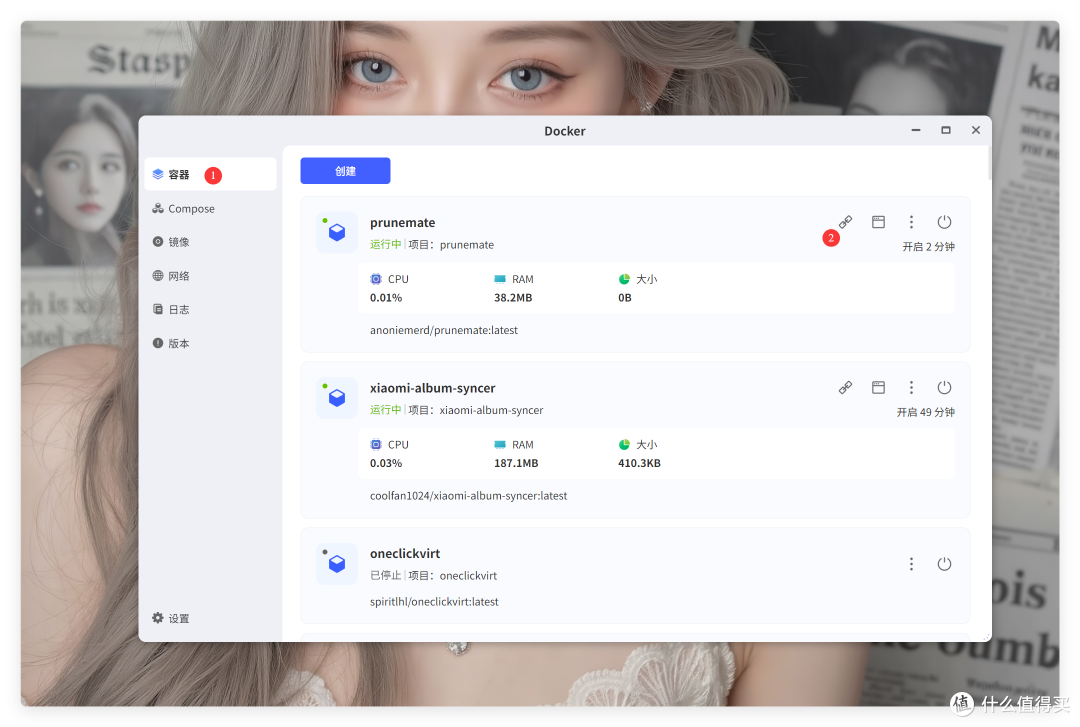Click the 大小 pie icon in xiaomi-album-syncer stats
The height and width of the screenshot is (727, 1080).
[x=624, y=444]
